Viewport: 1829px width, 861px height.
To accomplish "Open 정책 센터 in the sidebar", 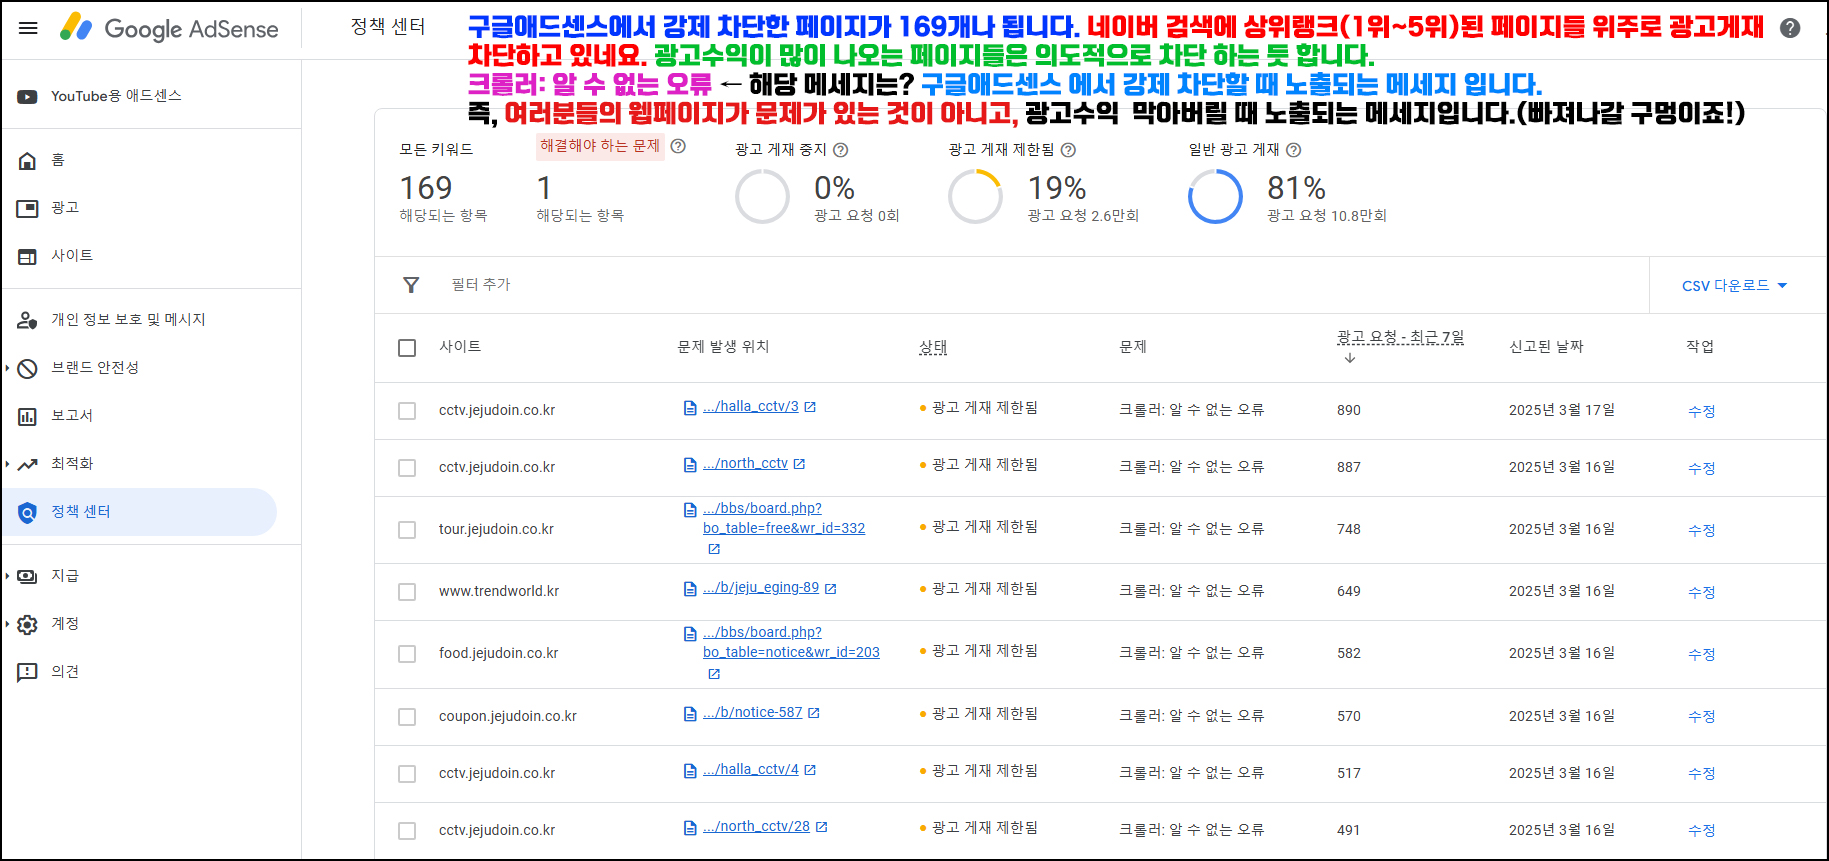I will coord(140,512).
